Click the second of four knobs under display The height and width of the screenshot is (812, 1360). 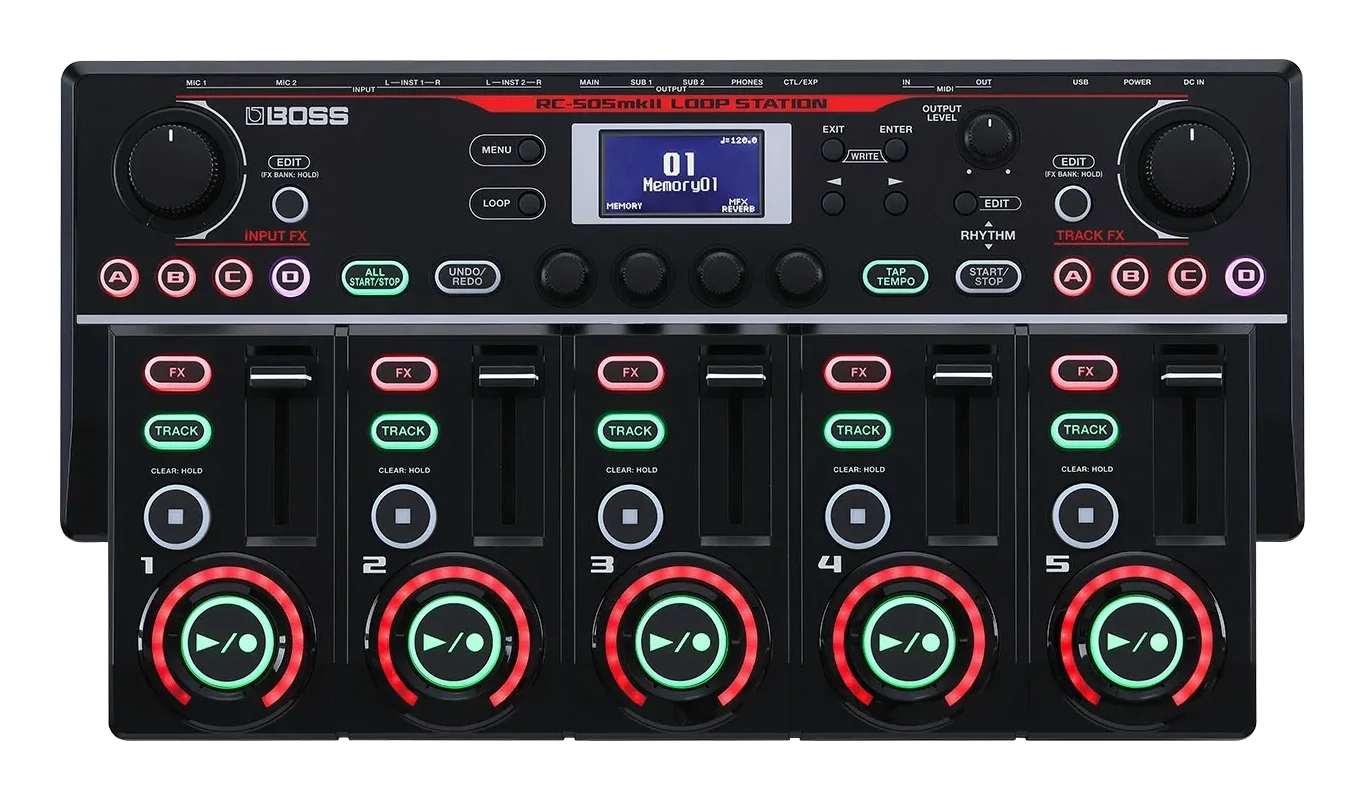[642, 275]
